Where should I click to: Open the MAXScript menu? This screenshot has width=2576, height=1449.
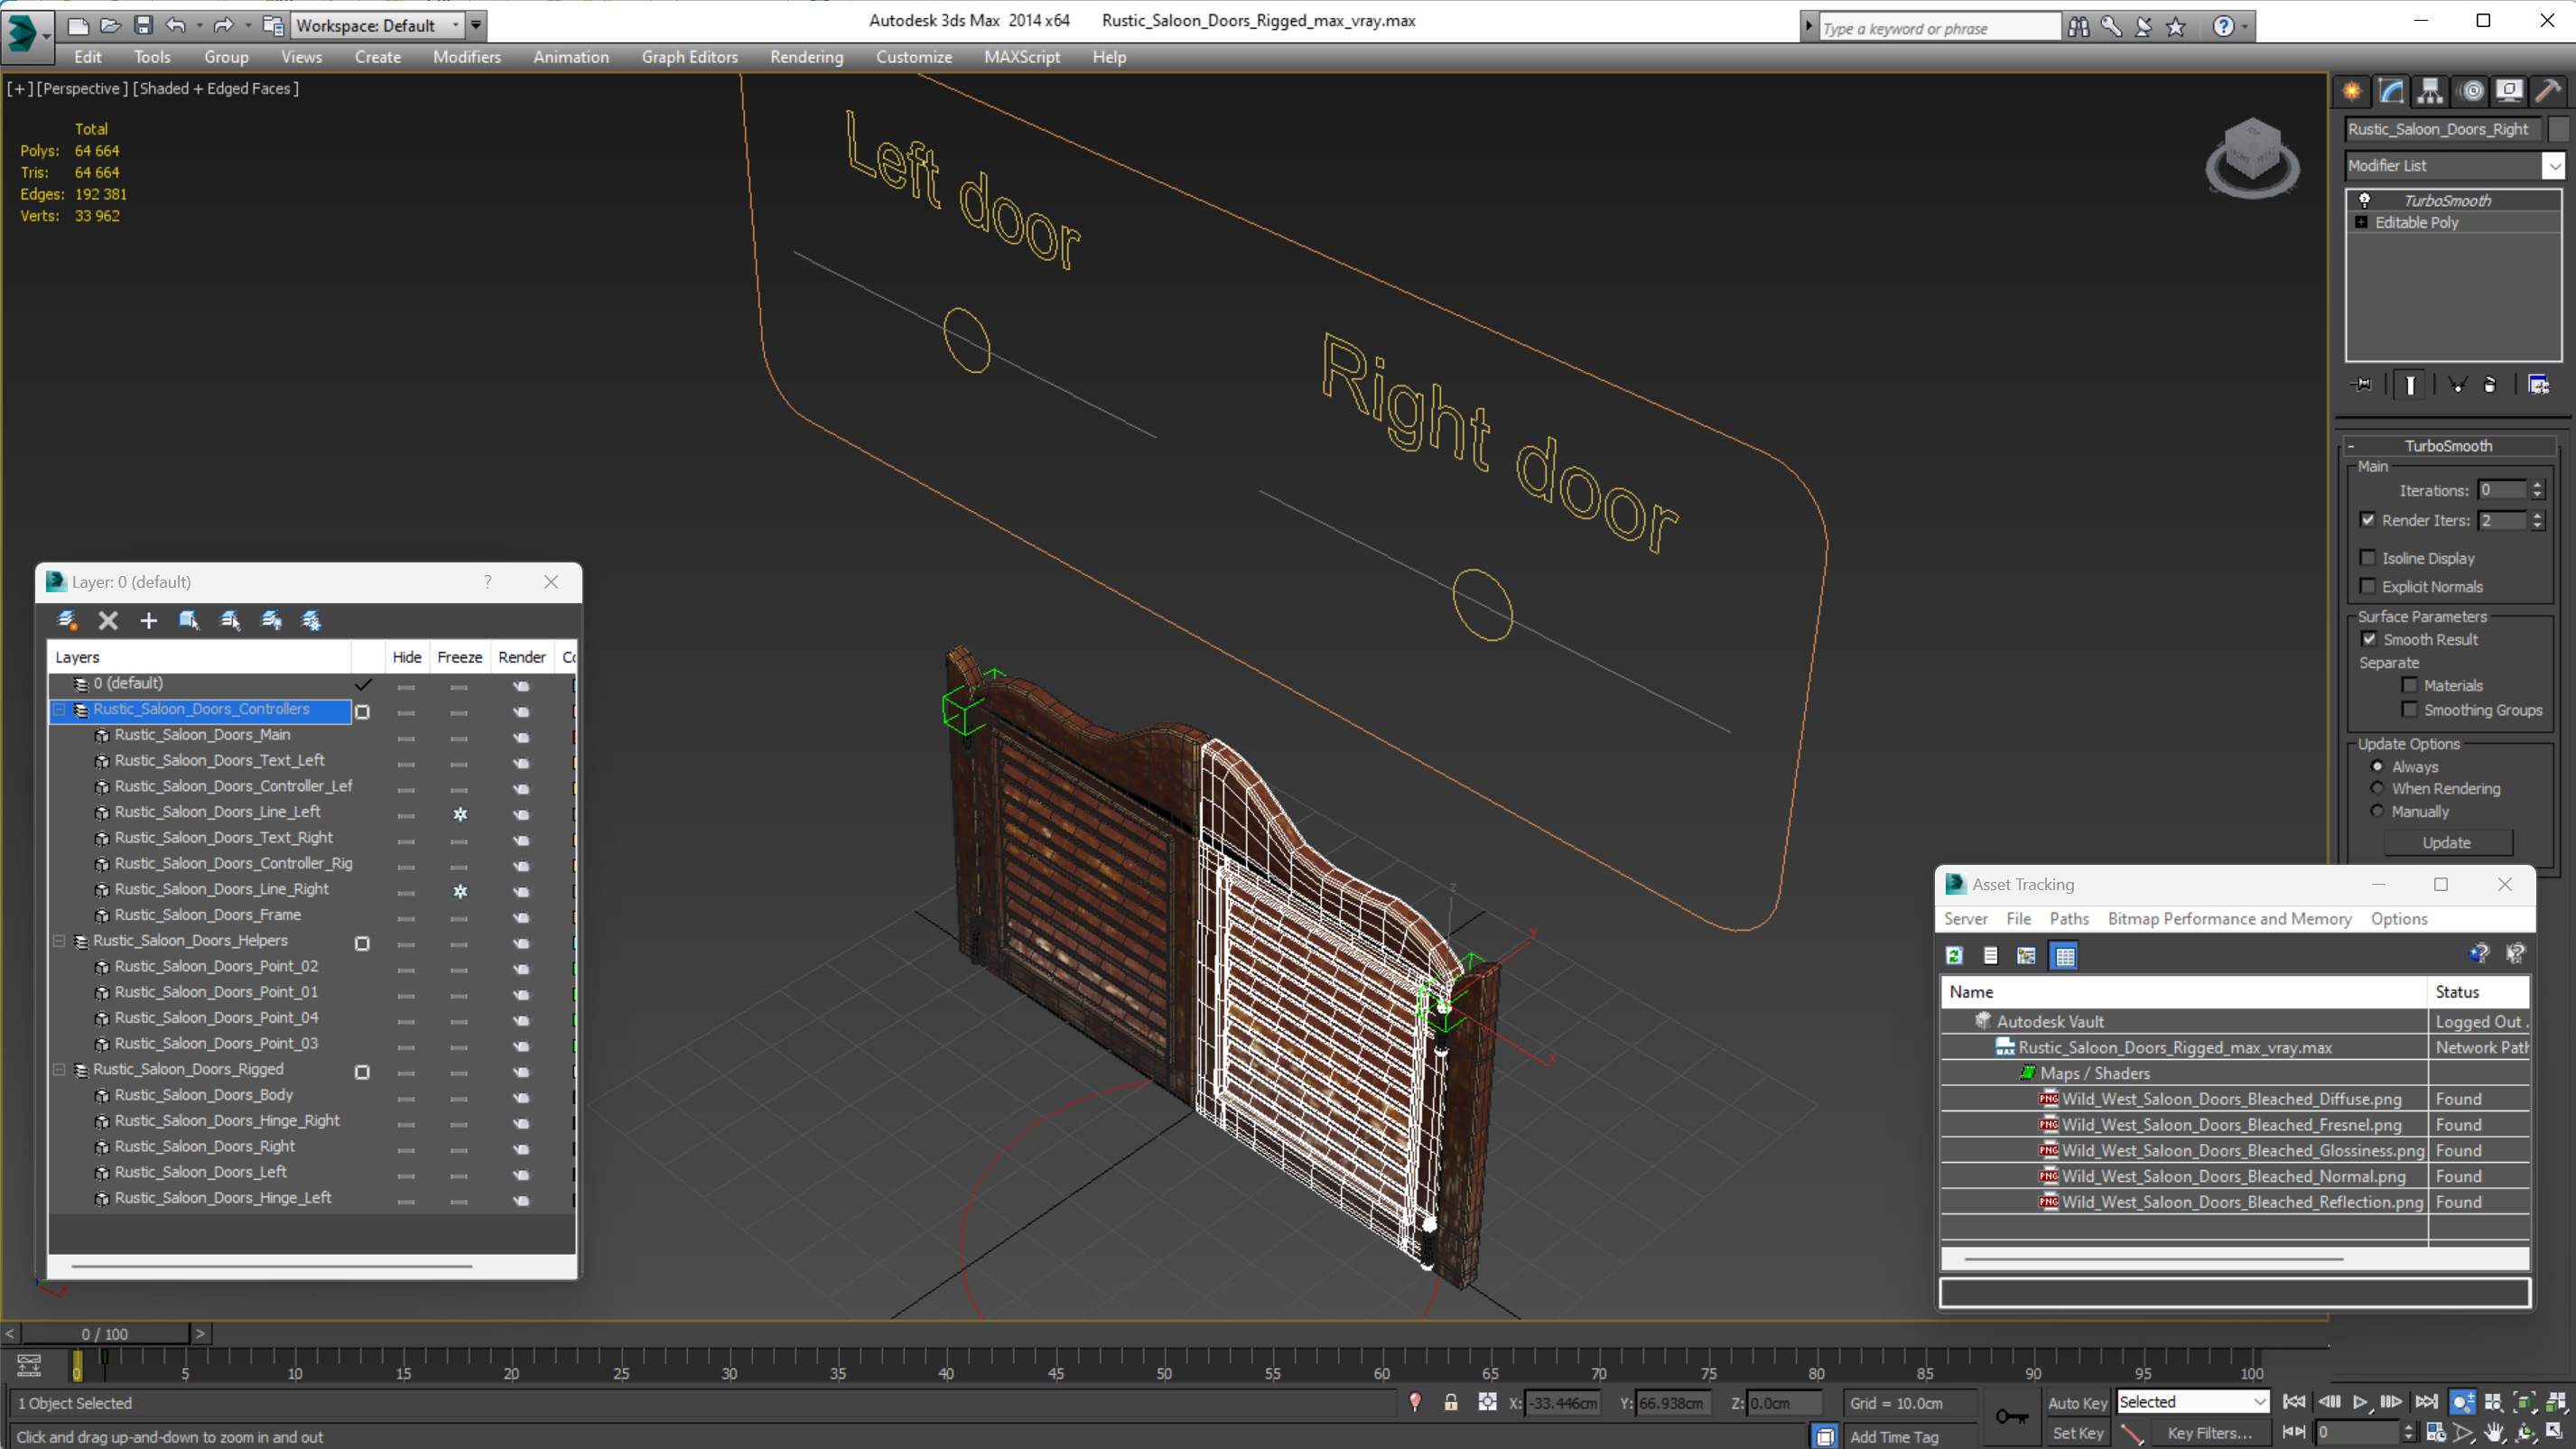tap(1021, 57)
